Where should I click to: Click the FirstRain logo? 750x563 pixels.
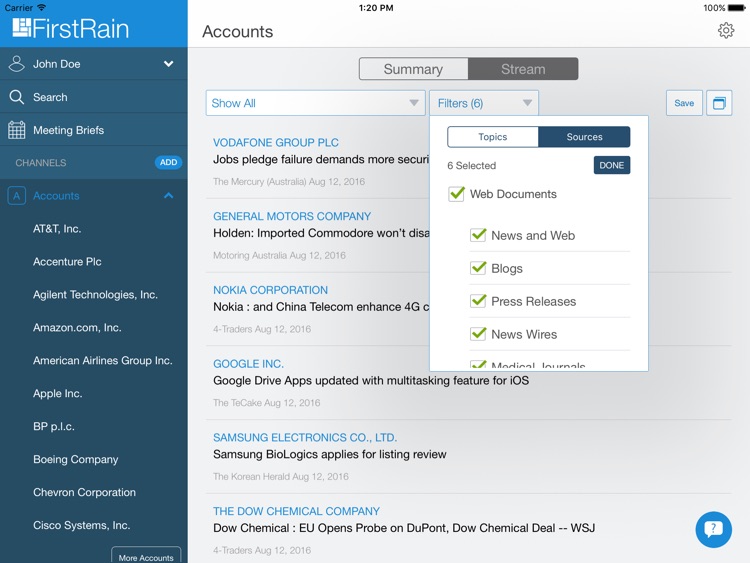tap(71, 28)
